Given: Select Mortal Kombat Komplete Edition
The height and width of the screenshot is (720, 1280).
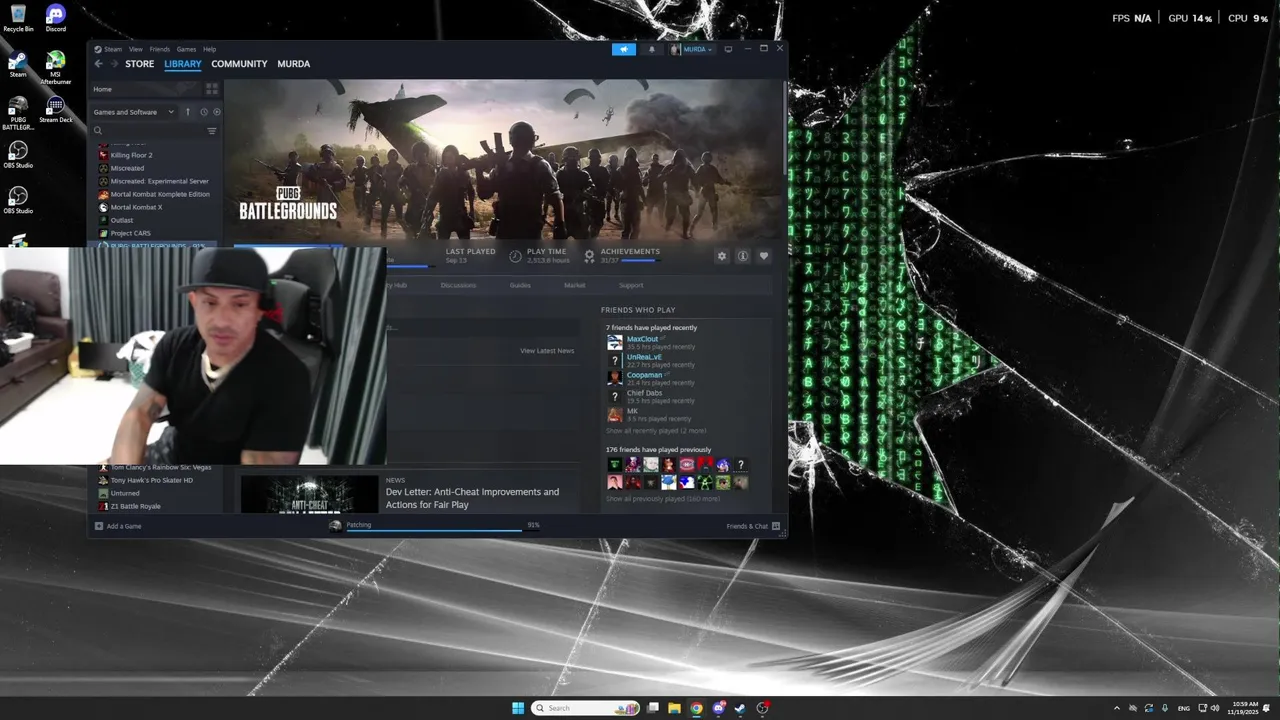Looking at the screenshot, I should tap(154, 194).
